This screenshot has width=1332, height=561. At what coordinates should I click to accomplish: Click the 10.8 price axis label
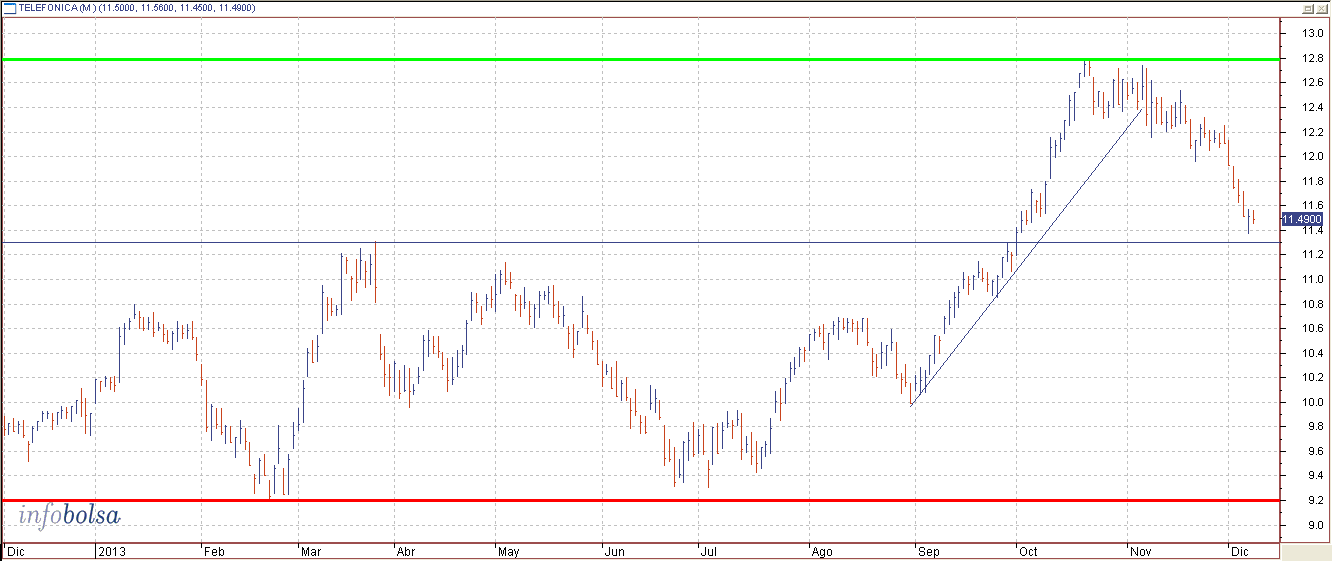[1312, 304]
